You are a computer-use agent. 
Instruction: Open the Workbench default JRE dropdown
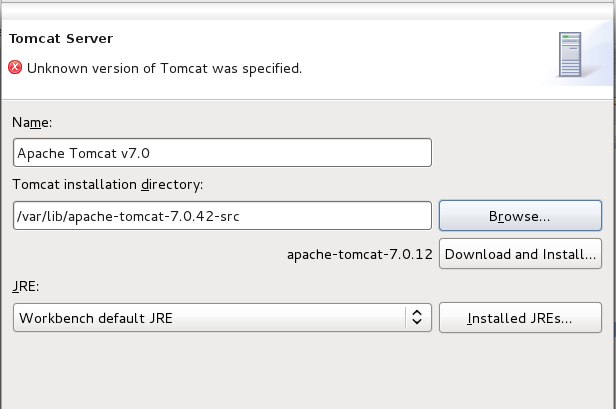[x=222, y=318]
